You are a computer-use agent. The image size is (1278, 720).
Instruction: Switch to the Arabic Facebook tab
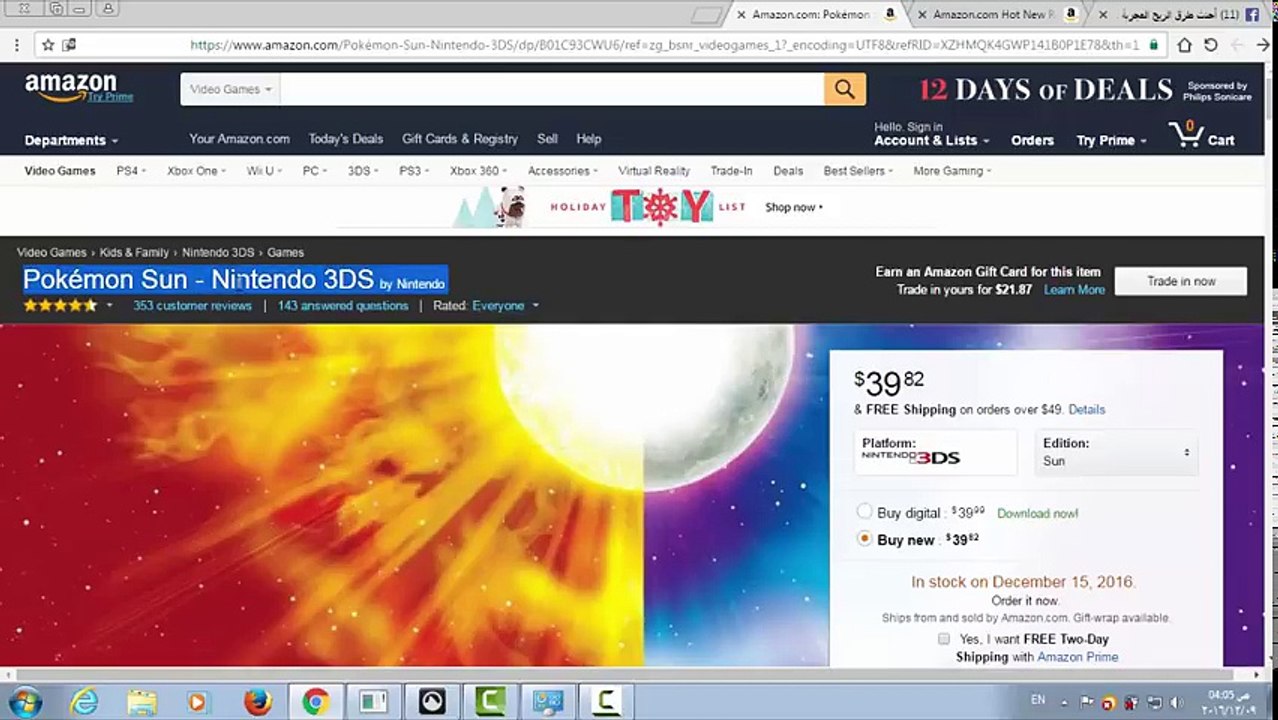coord(1180,15)
